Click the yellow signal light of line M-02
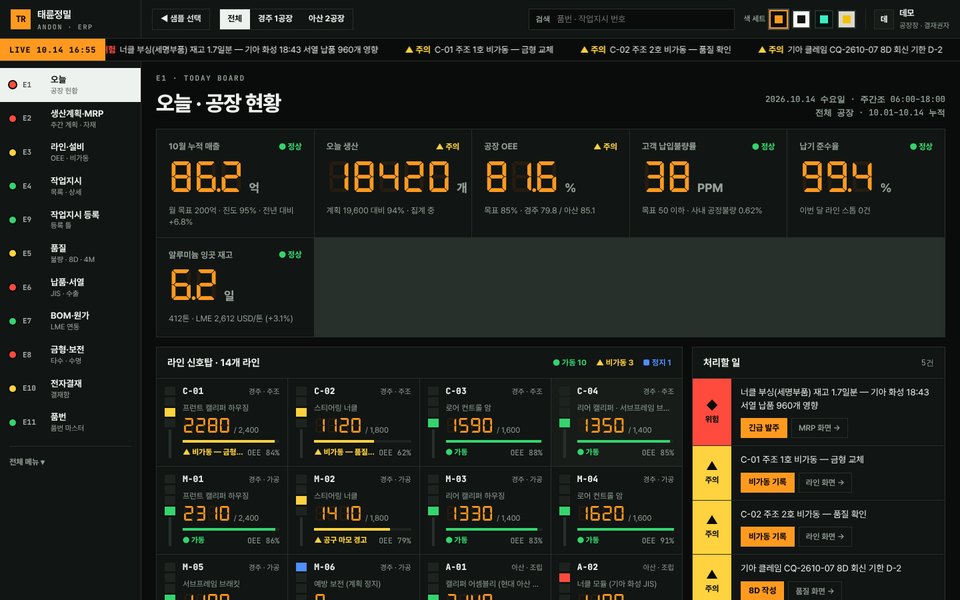The image size is (960, 600). tap(301, 501)
